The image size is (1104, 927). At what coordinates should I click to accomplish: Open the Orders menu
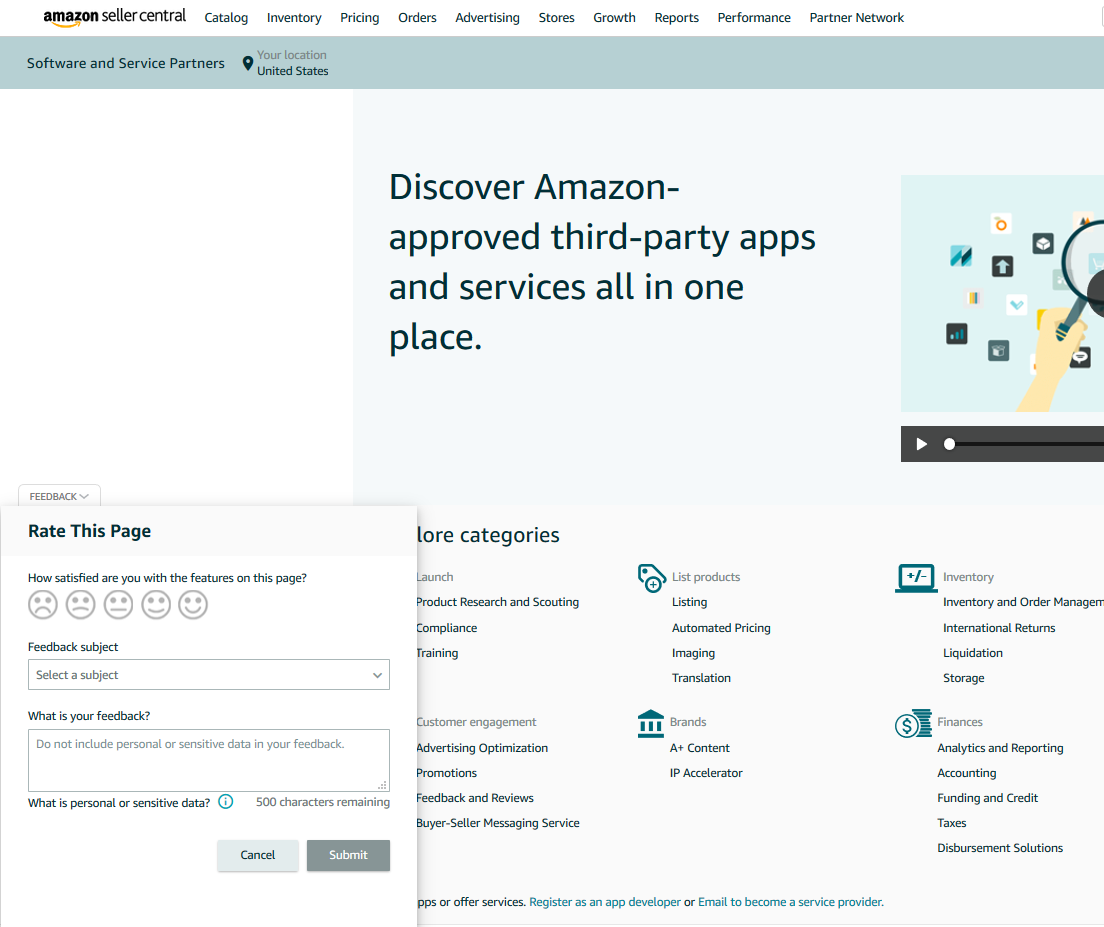tap(418, 18)
